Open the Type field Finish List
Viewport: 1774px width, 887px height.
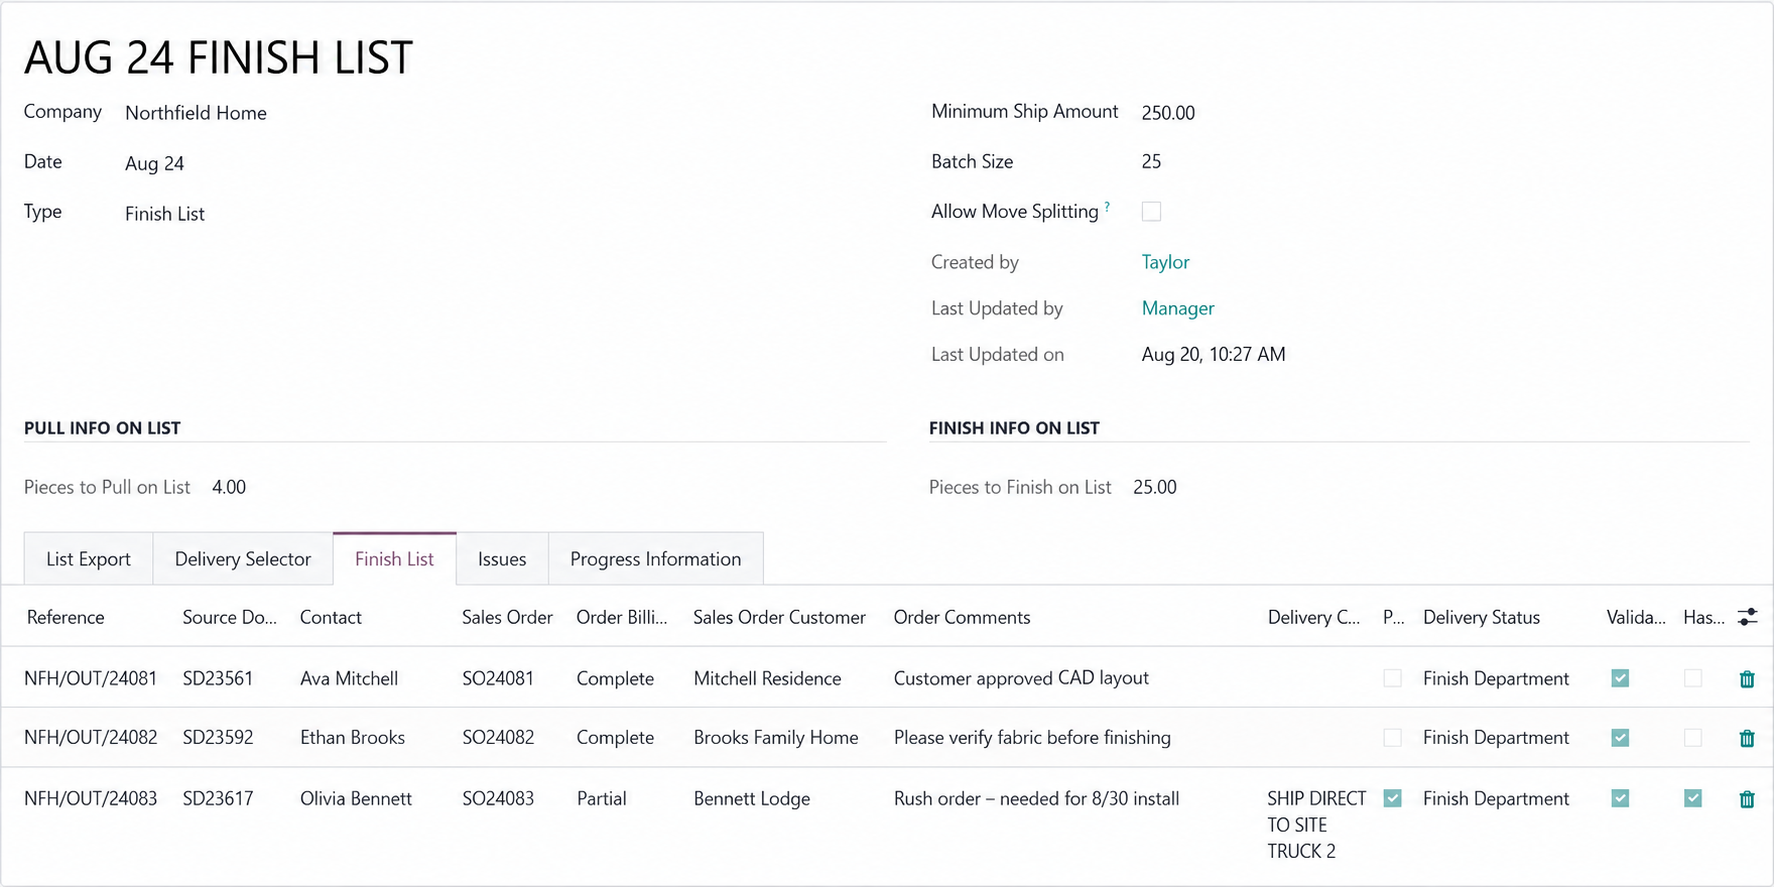tap(165, 214)
